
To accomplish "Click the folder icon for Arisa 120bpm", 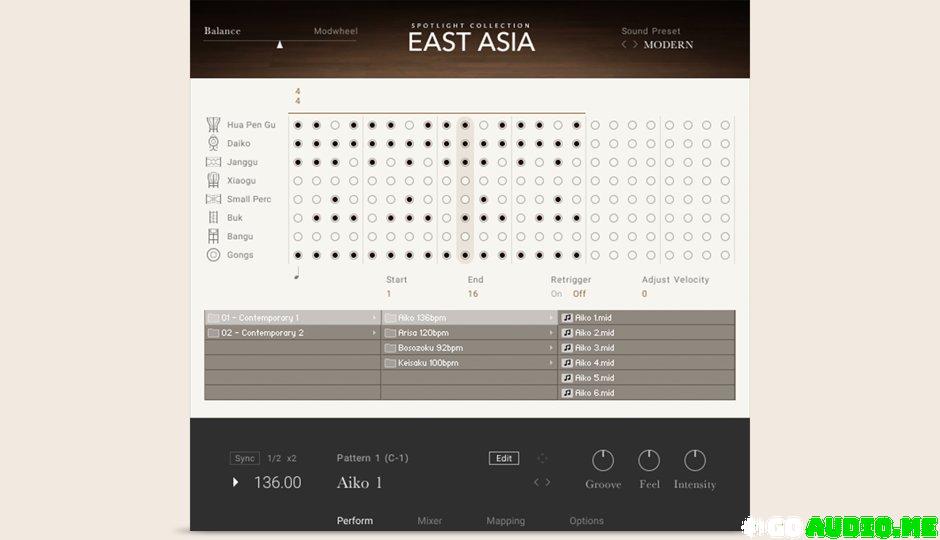I will [x=390, y=333].
